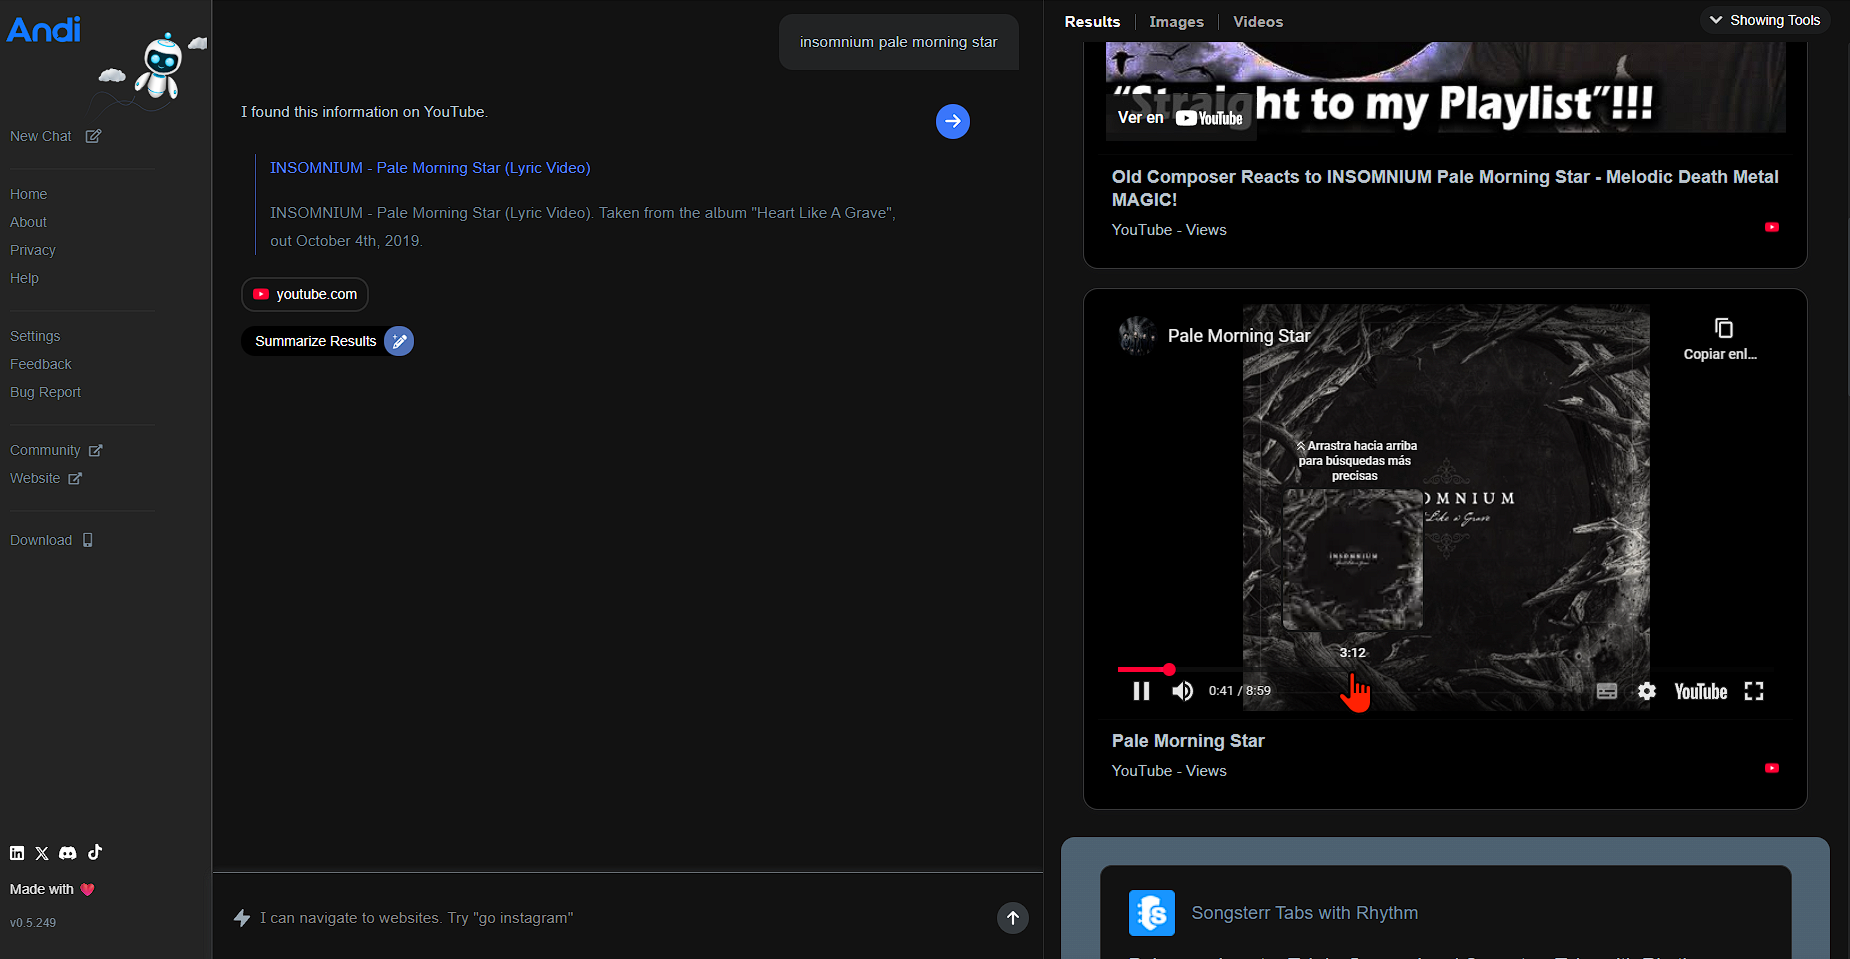Viewport: 1850px width, 959px height.
Task: Open the Bug Report link
Action: coord(46,392)
